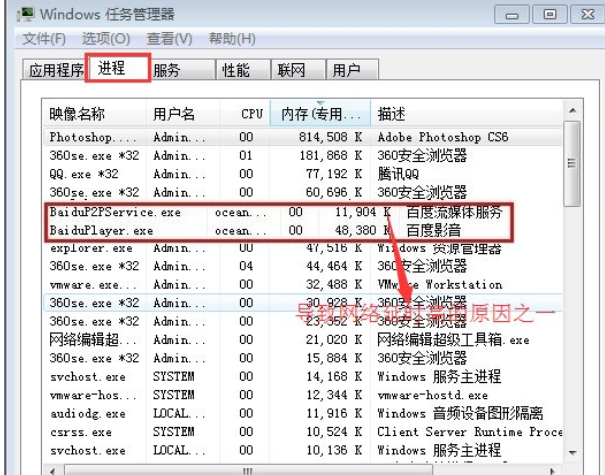
Task: Close the Task Manager window
Action: click(x=587, y=15)
